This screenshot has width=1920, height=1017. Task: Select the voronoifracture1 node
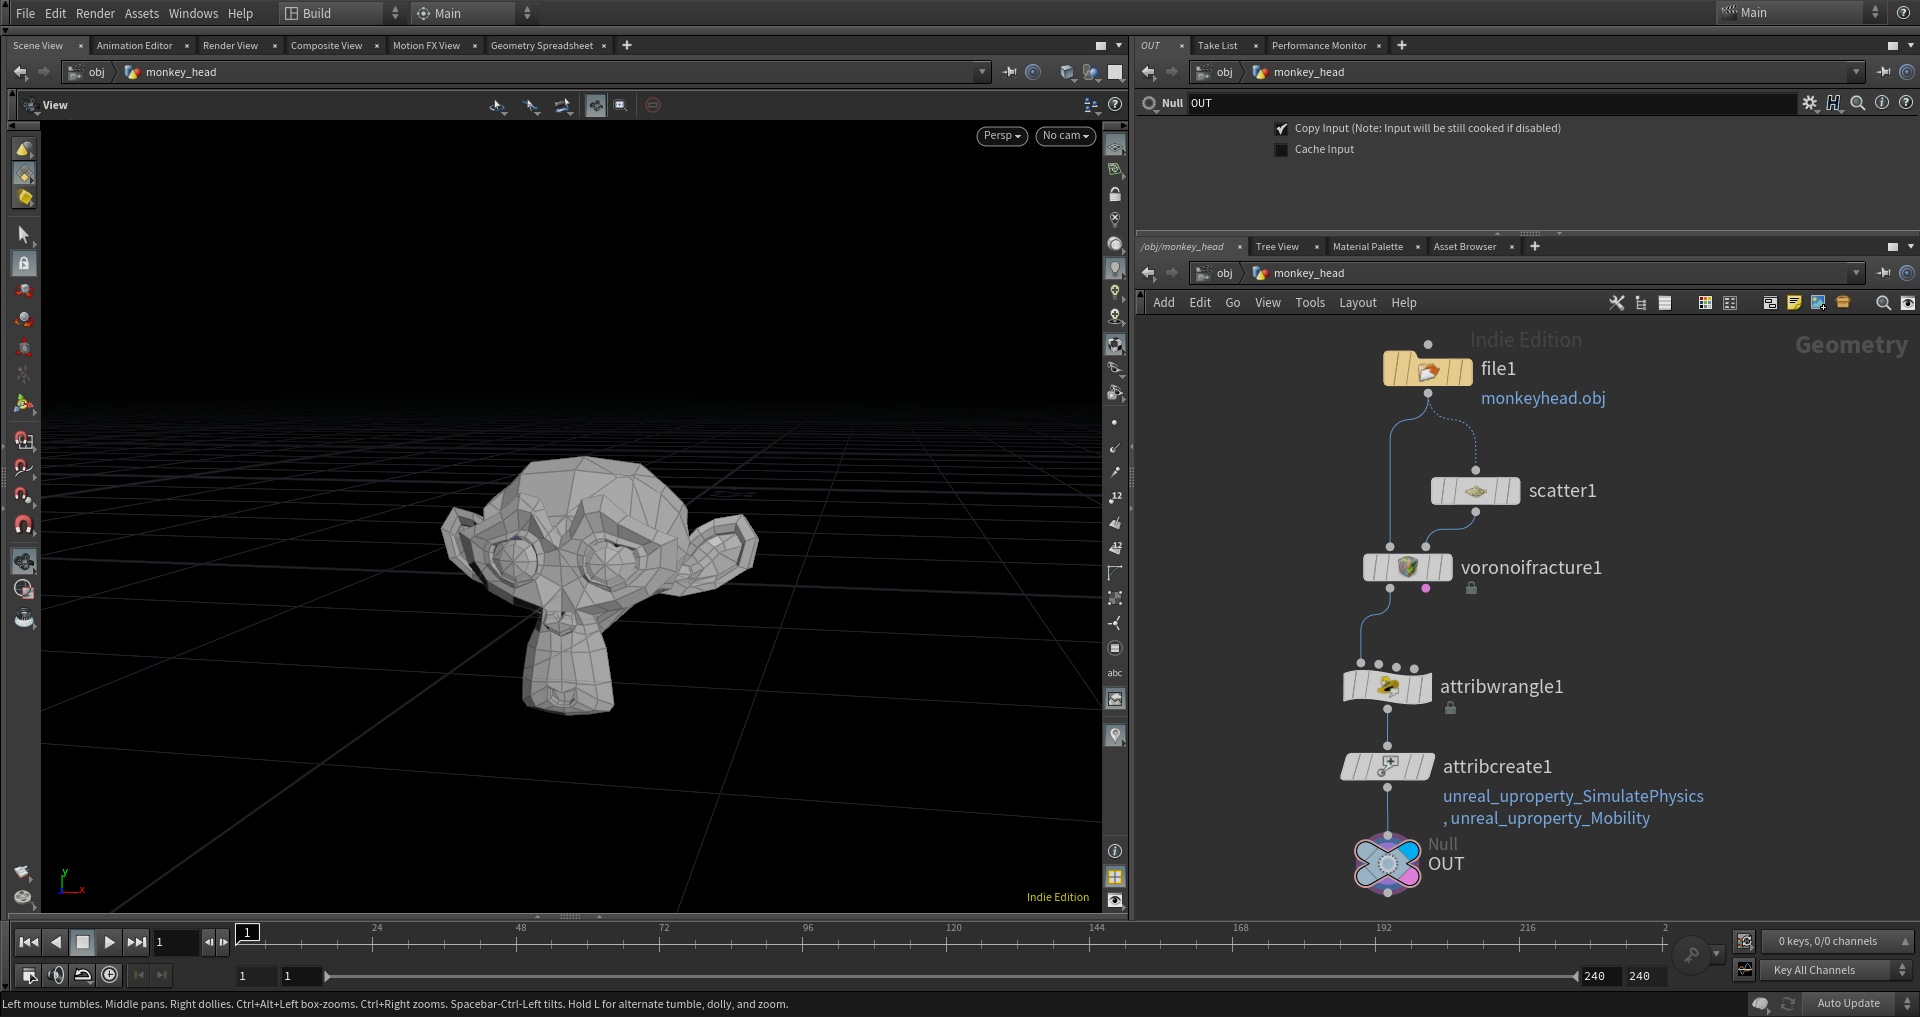tap(1408, 567)
